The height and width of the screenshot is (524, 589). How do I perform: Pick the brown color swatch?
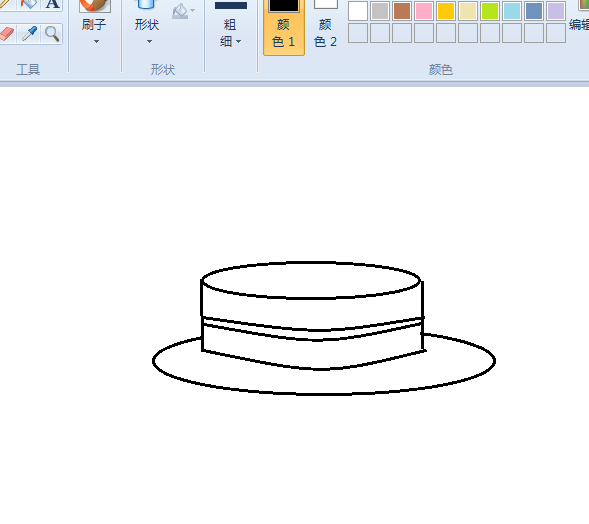click(x=402, y=11)
